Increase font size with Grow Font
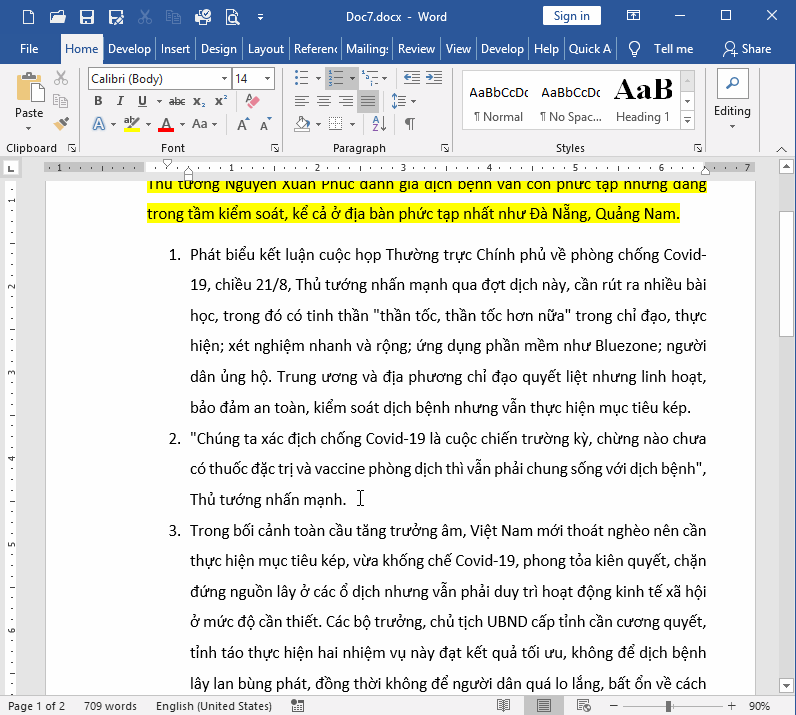The width and height of the screenshot is (796, 715). click(x=243, y=124)
